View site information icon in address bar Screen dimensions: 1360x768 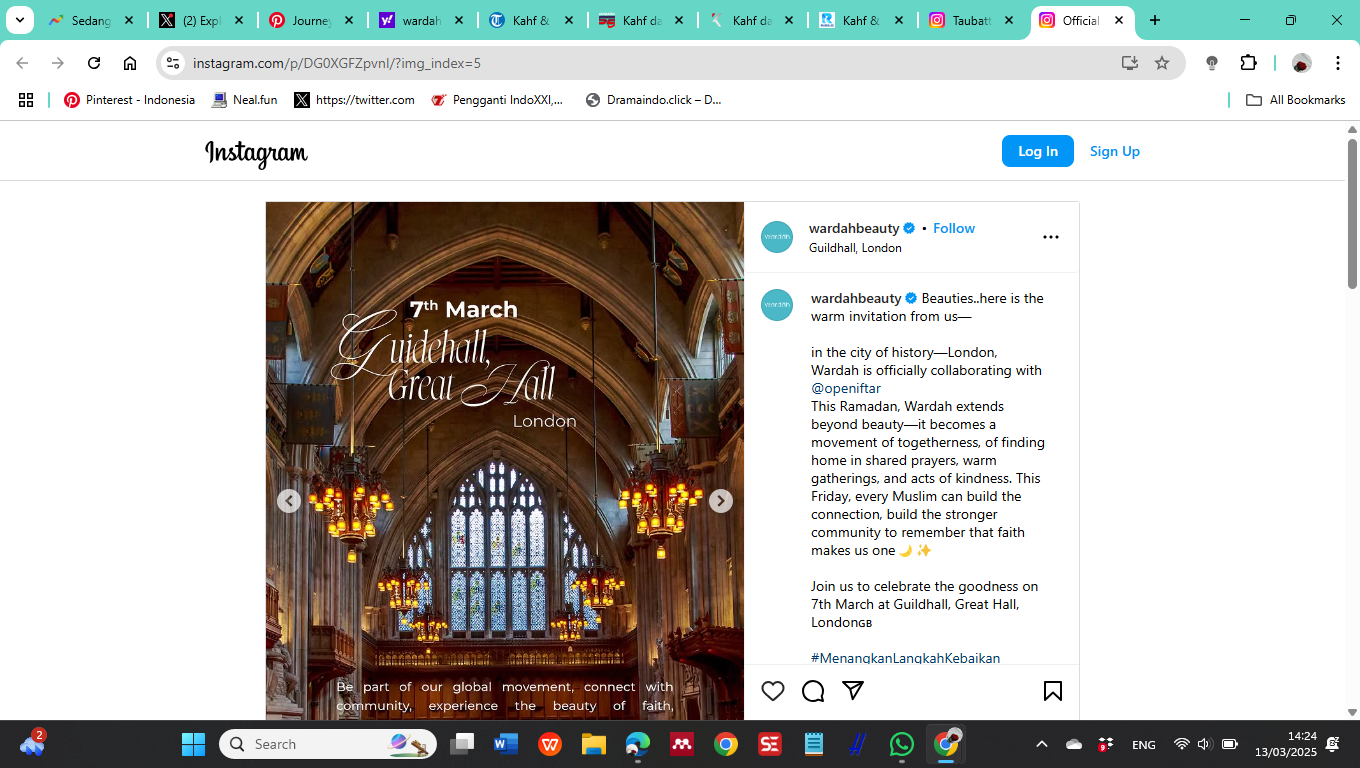[173, 63]
